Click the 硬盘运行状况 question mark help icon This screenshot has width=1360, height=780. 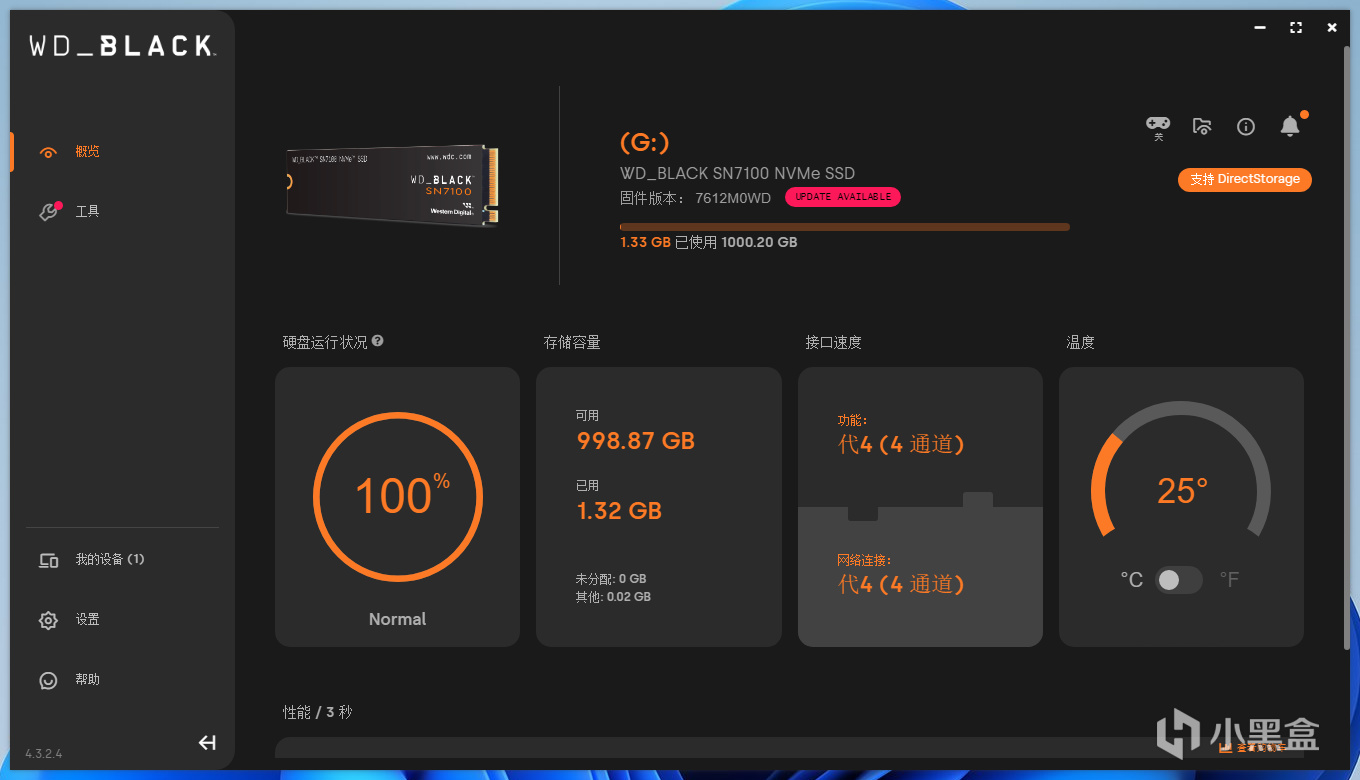(x=377, y=341)
